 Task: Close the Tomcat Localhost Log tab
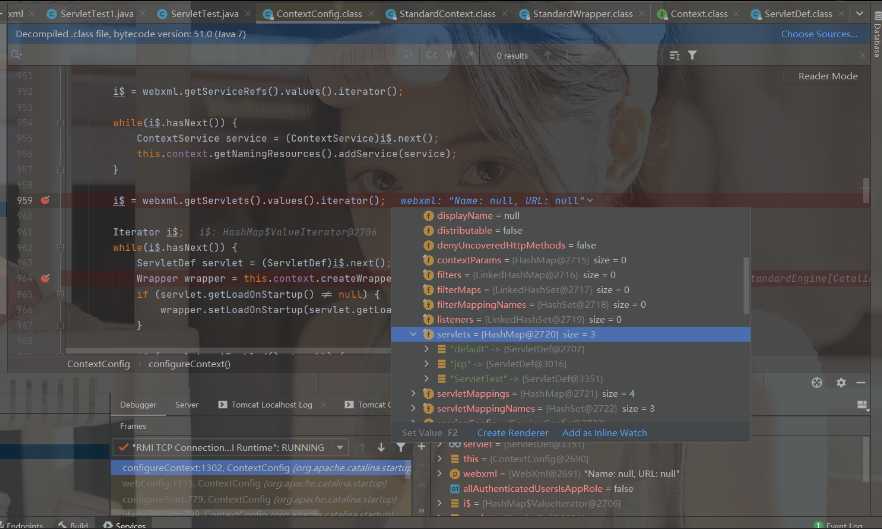click(324, 405)
